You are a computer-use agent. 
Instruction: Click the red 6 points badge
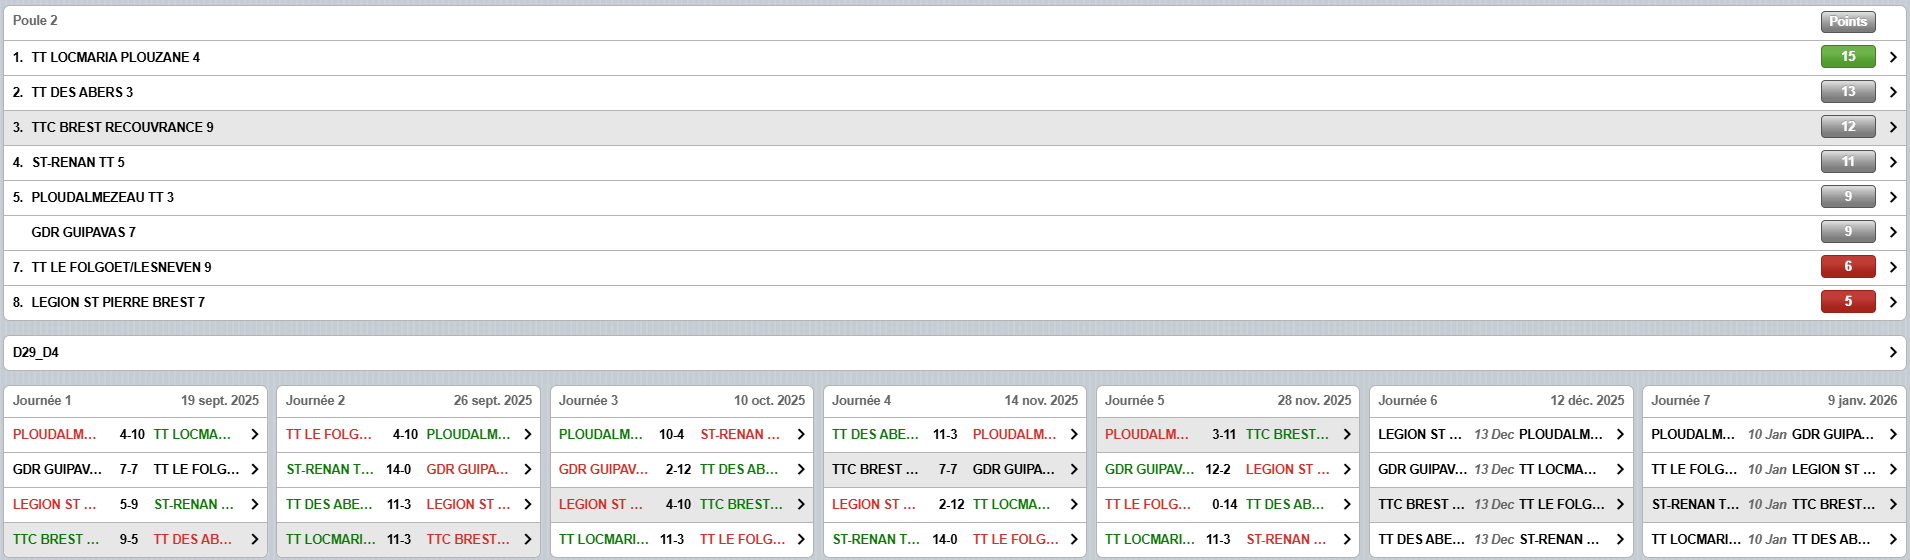[1847, 267]
